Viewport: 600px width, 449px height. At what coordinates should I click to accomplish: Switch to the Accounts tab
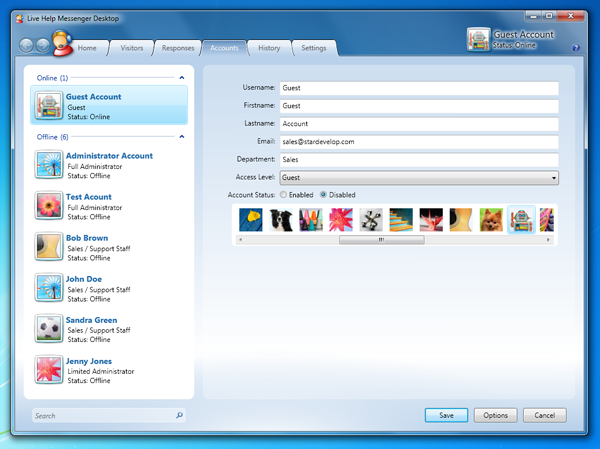tap(224, 48)
